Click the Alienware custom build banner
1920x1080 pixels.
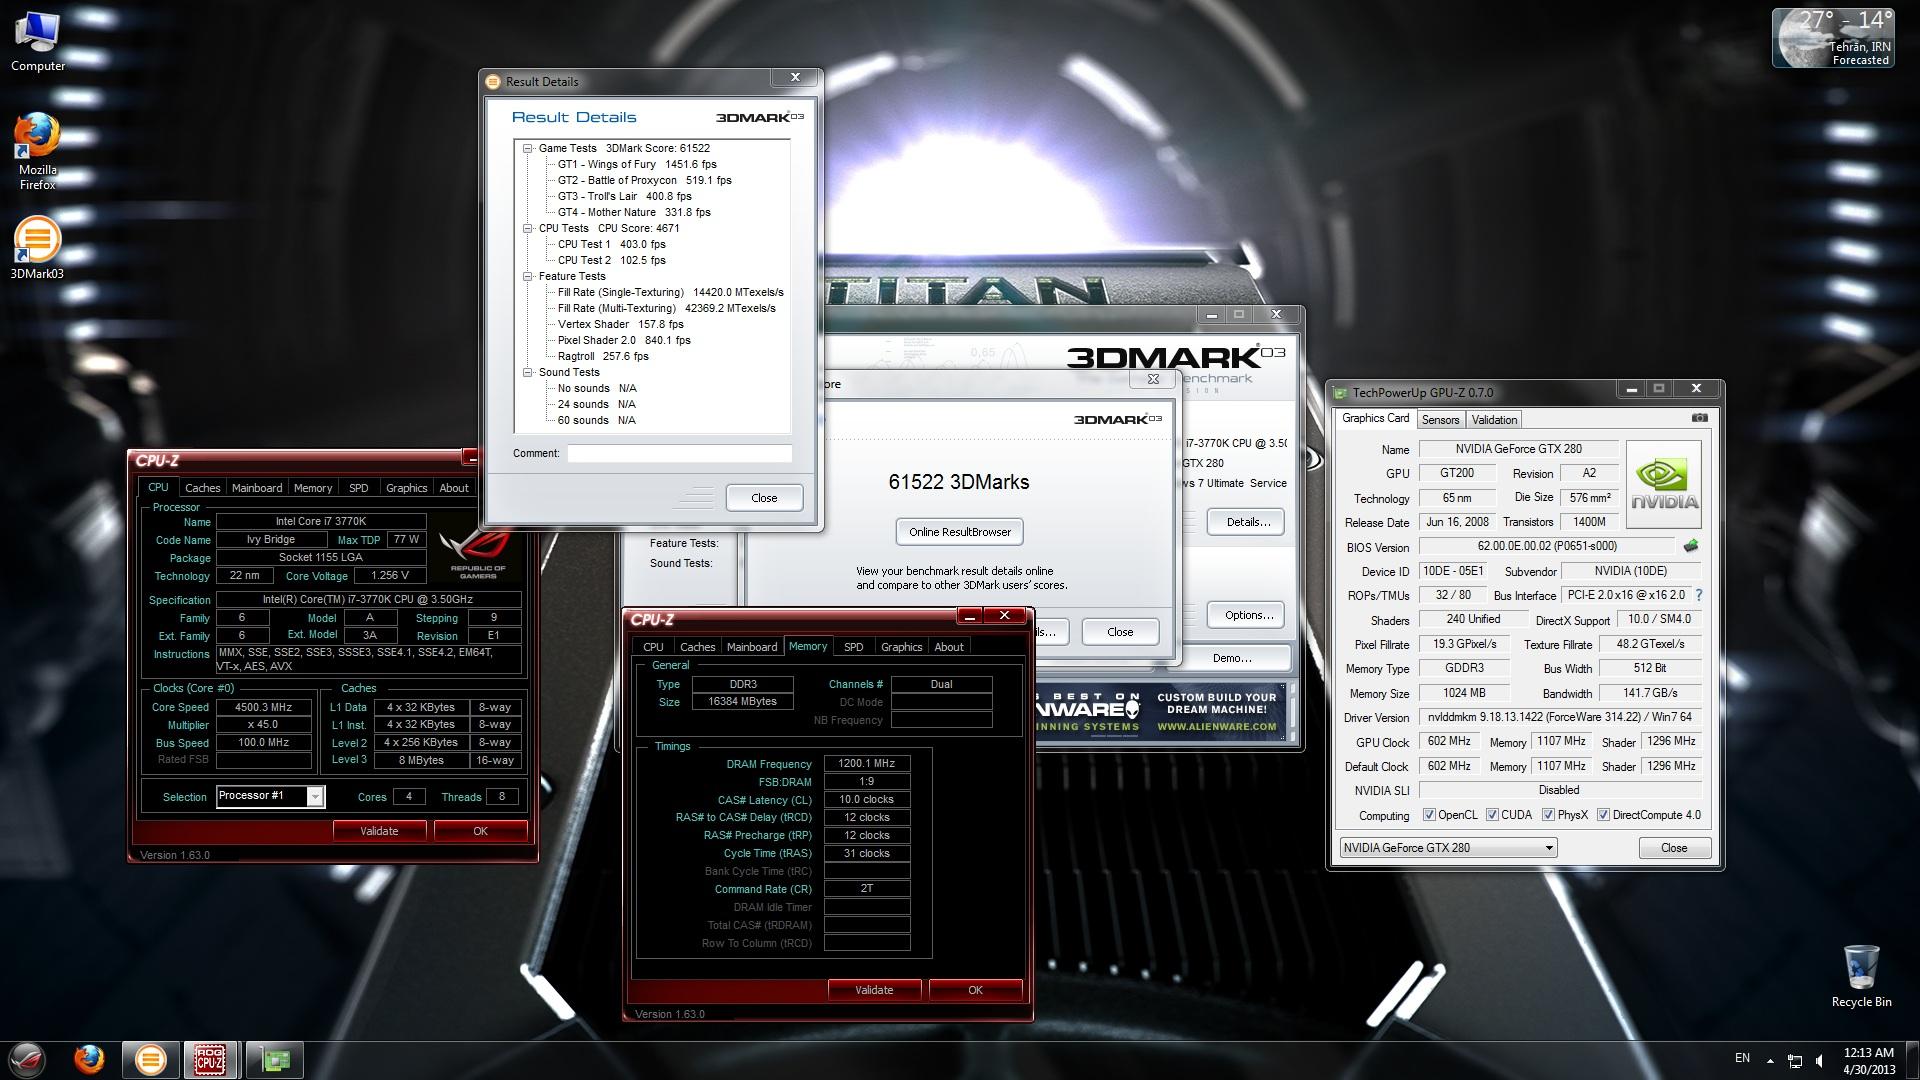[1162, 711]
